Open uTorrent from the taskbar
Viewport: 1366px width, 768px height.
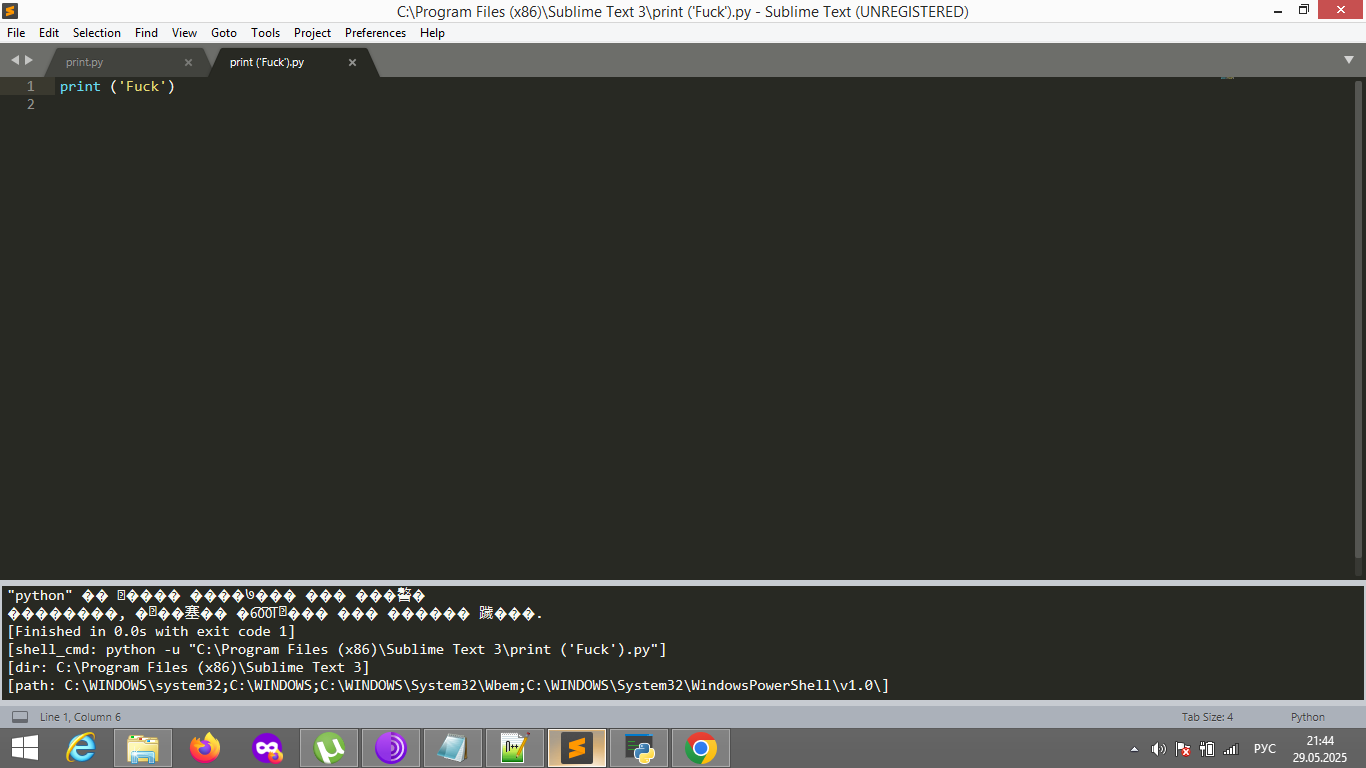point(329,748)
